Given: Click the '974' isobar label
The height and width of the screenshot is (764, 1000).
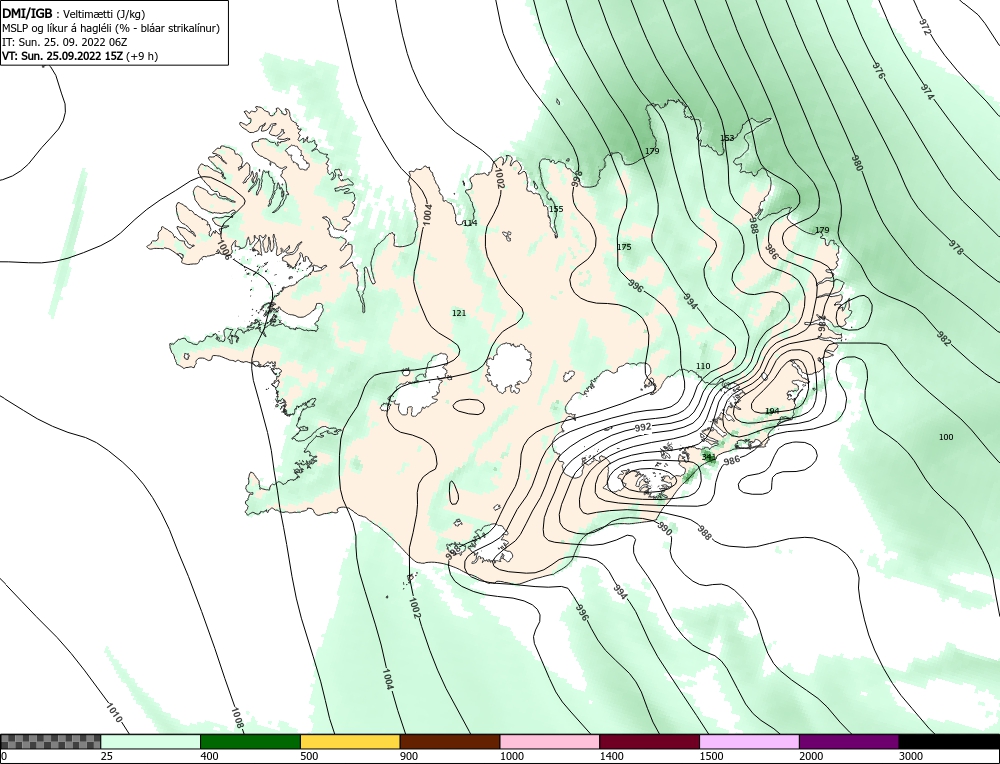Looking at the screenshot, I should coord(927,93).
